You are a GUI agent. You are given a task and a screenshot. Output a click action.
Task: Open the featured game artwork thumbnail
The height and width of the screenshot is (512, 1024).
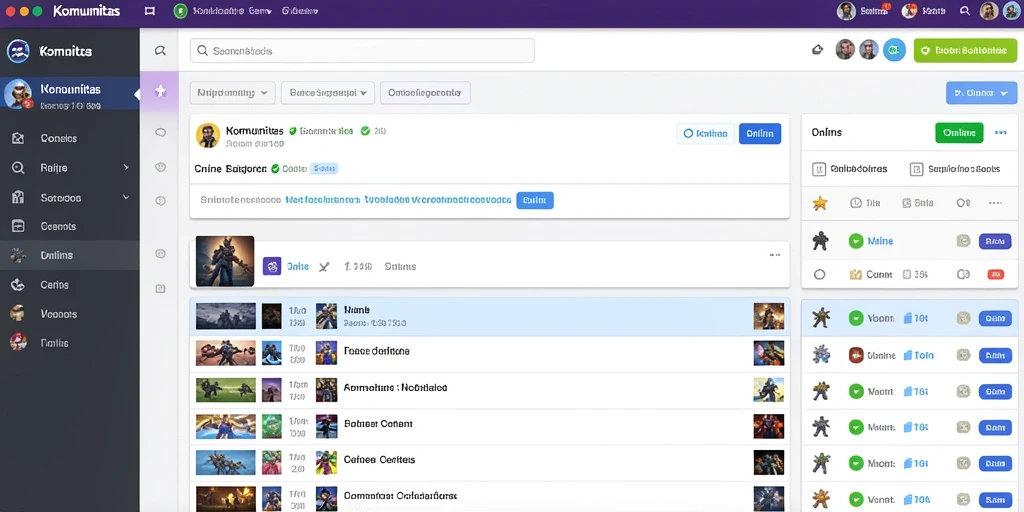coord(225,261)
